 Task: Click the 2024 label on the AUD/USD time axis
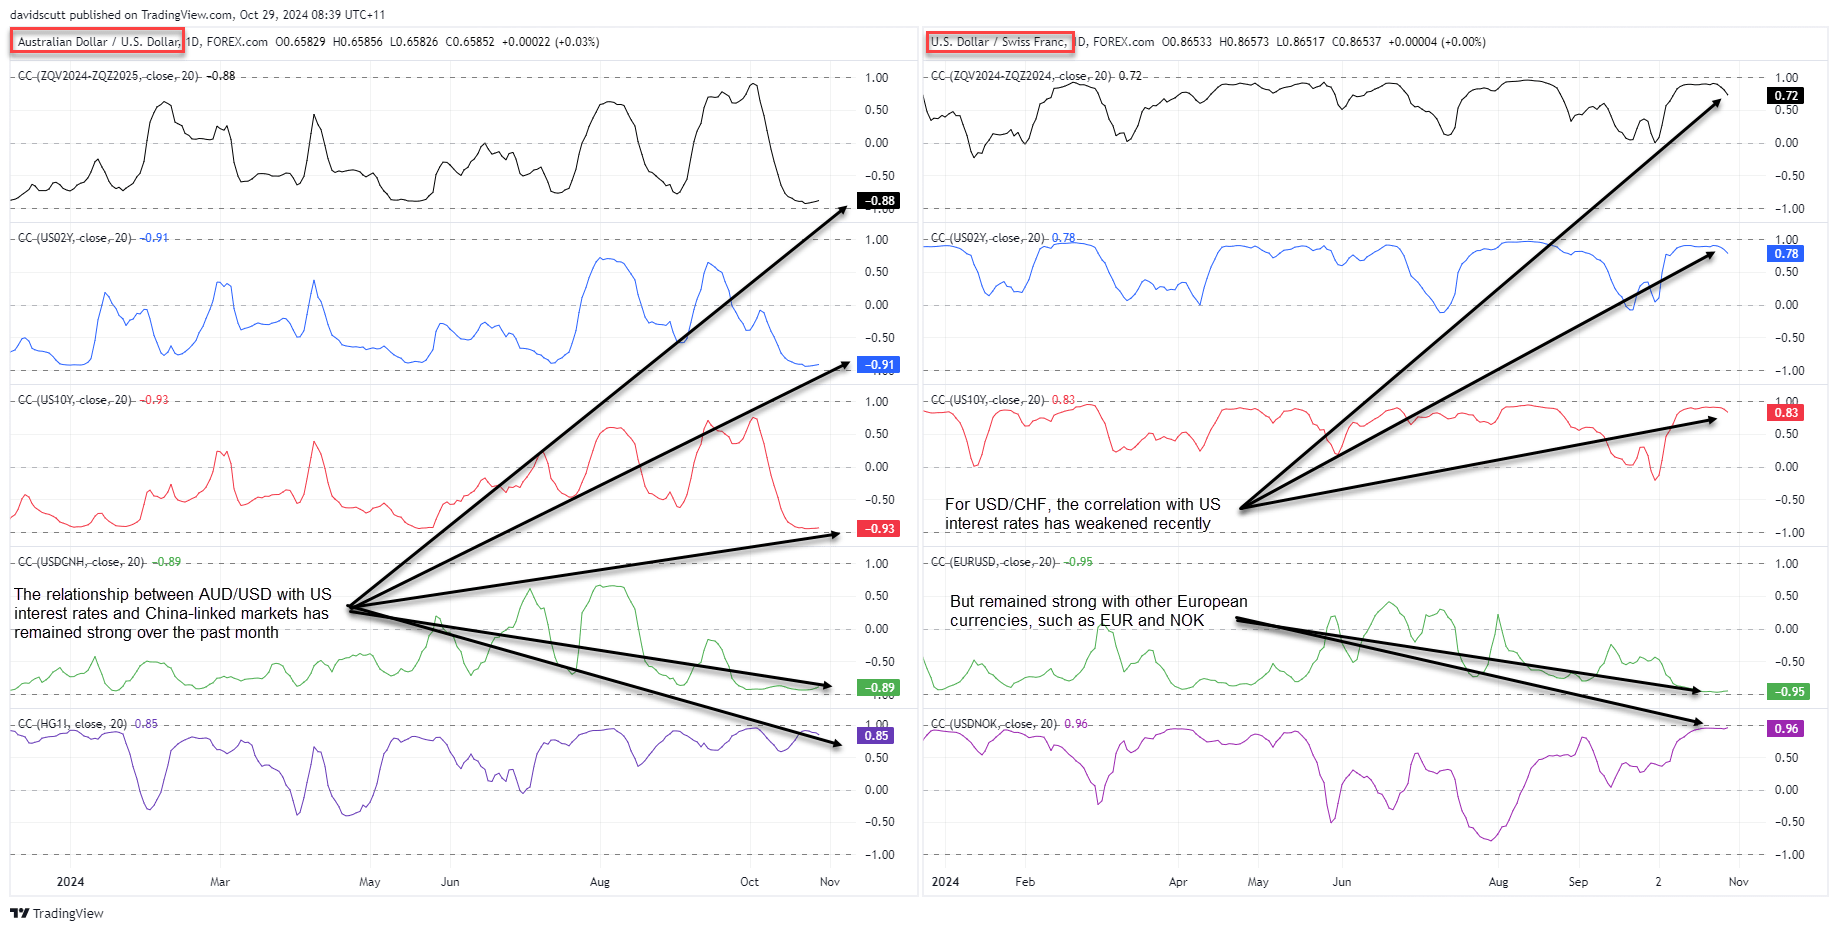[70, 882]
